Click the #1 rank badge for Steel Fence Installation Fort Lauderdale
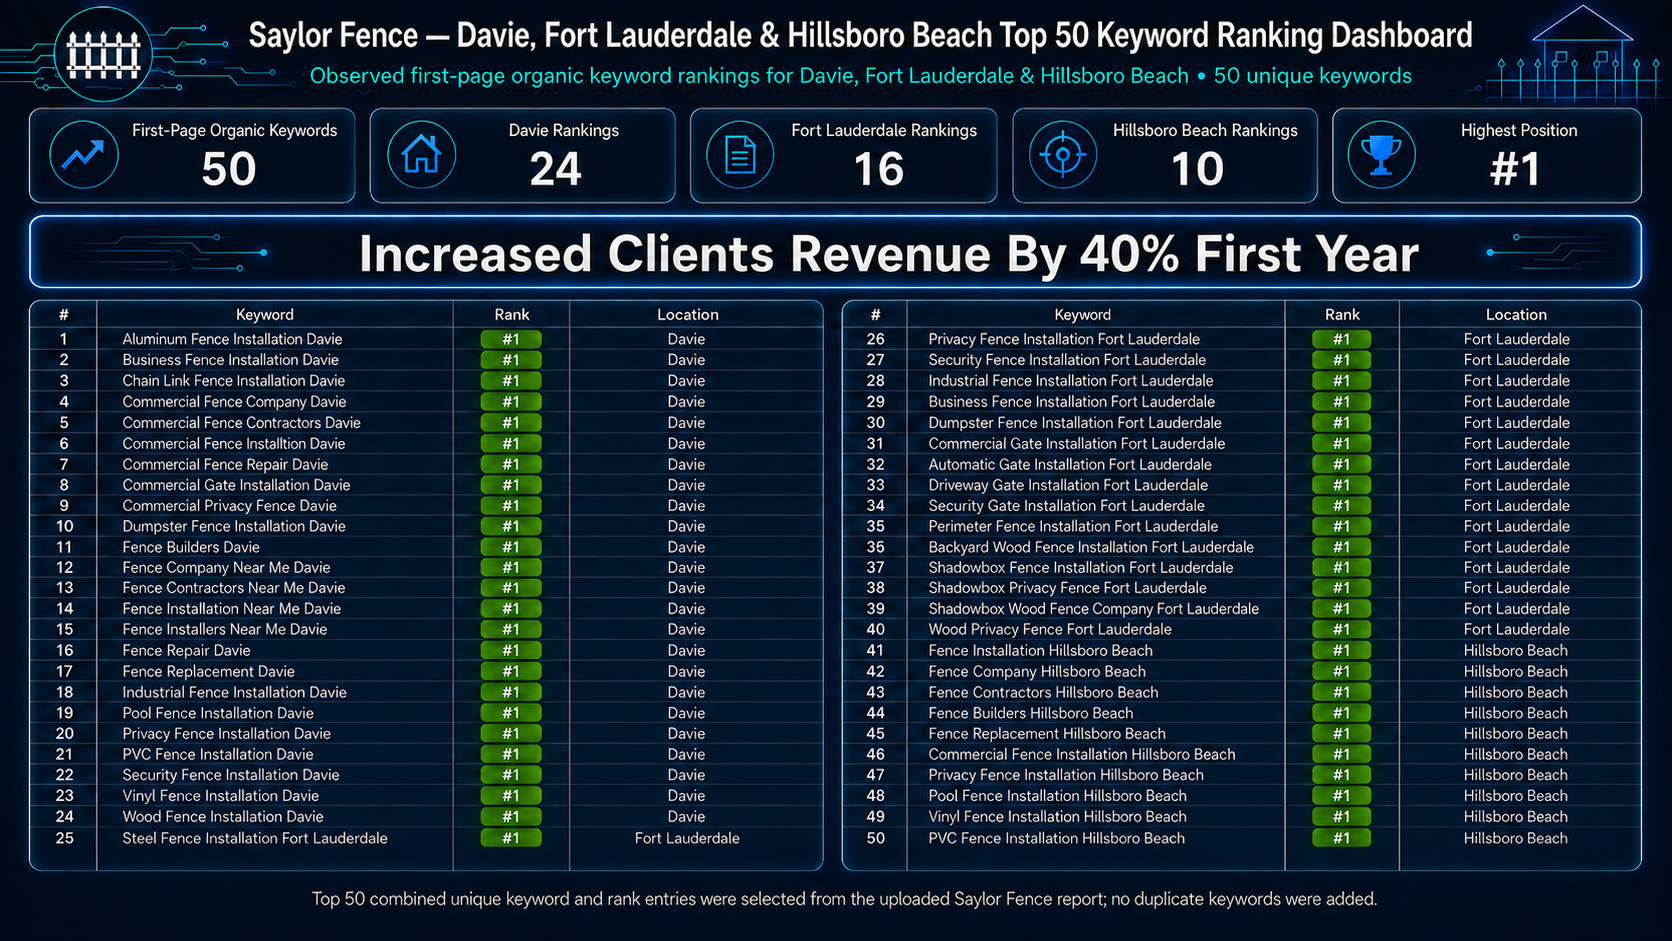Image resolution: width=1672 pixels, height=941 pixels. click(x=511, y=838)
